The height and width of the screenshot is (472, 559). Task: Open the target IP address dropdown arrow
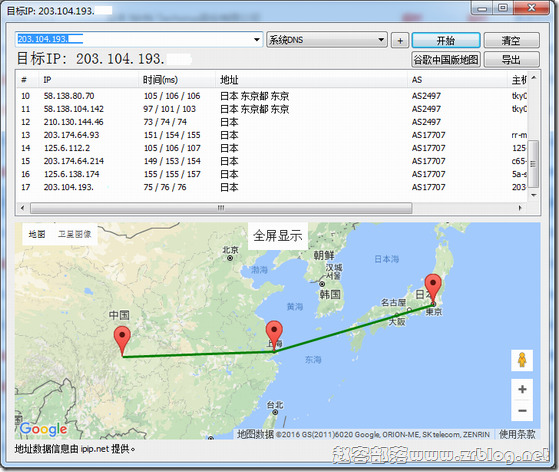click(x=256, y=40)
